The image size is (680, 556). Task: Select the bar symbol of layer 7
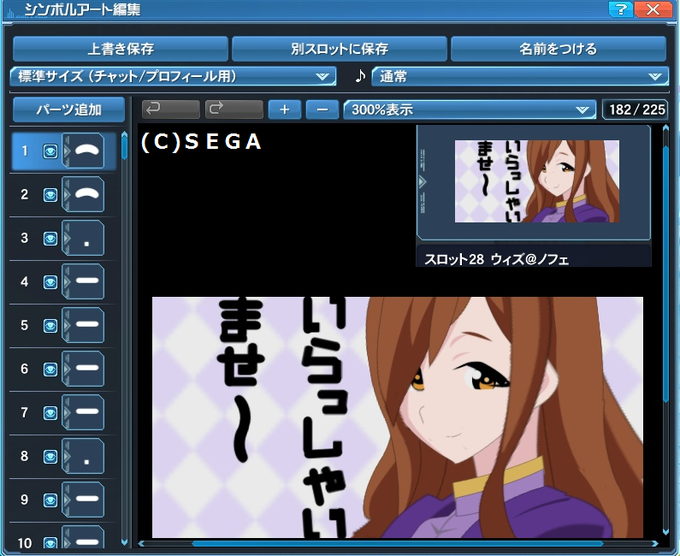pos(83,412)
